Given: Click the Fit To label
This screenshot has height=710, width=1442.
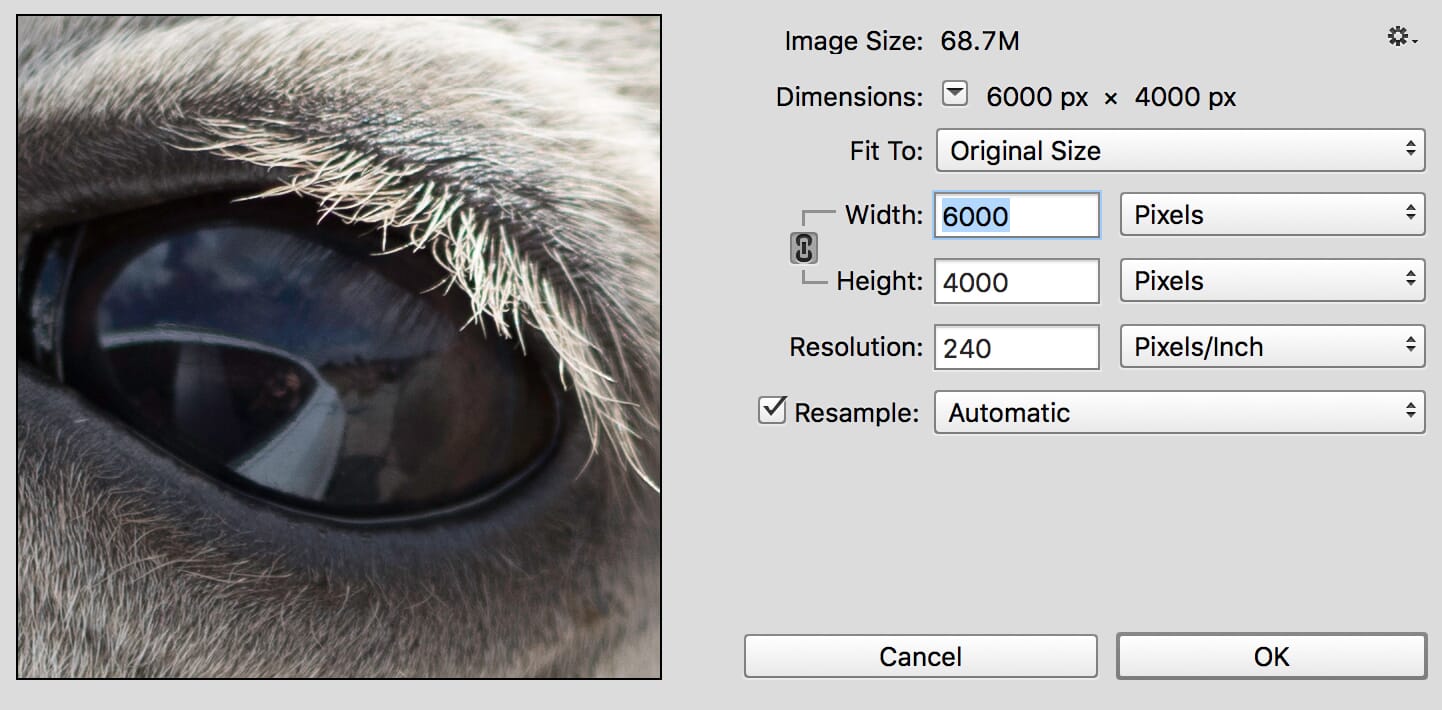Looking at the screenshot, I should coord(886,151).
